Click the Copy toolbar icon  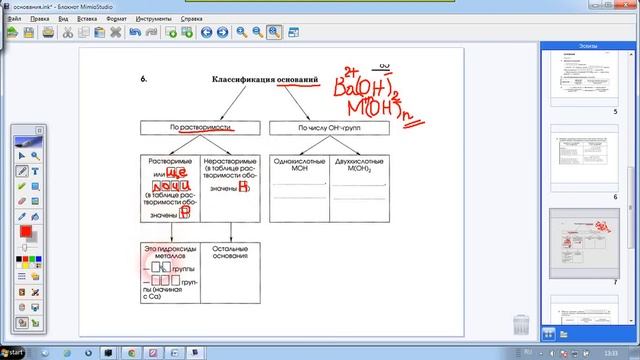84,32
